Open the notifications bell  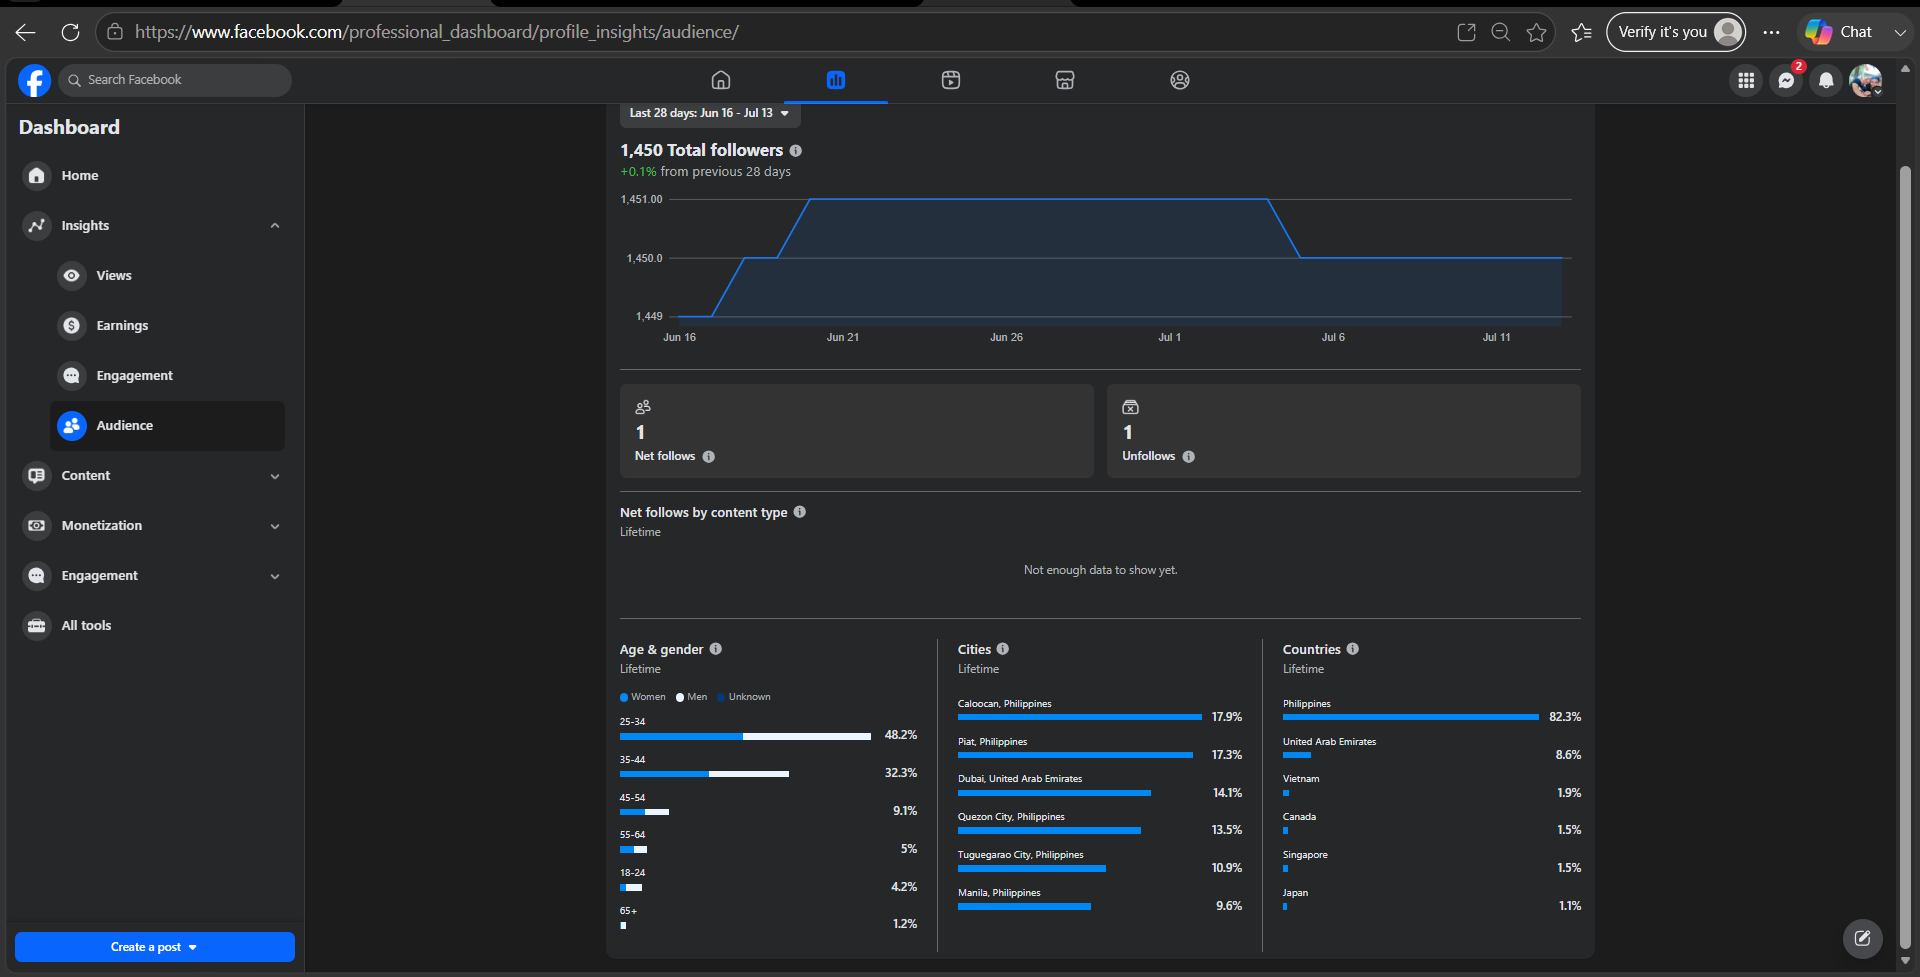1826,81
